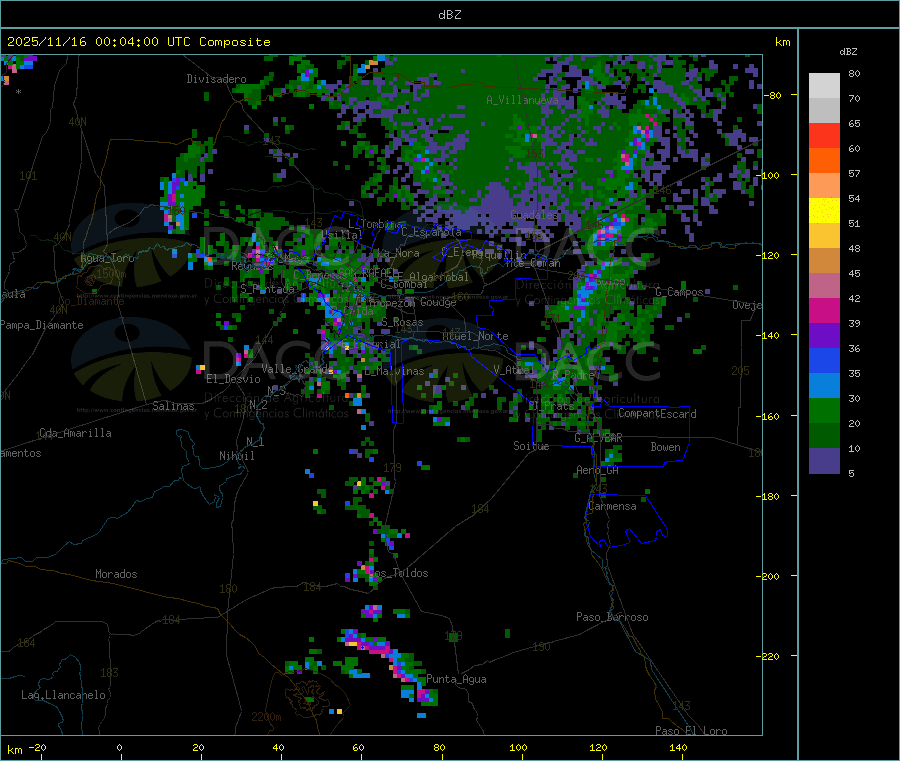Pick the 42 dBZ magenta legend swatch

(824, 310)
